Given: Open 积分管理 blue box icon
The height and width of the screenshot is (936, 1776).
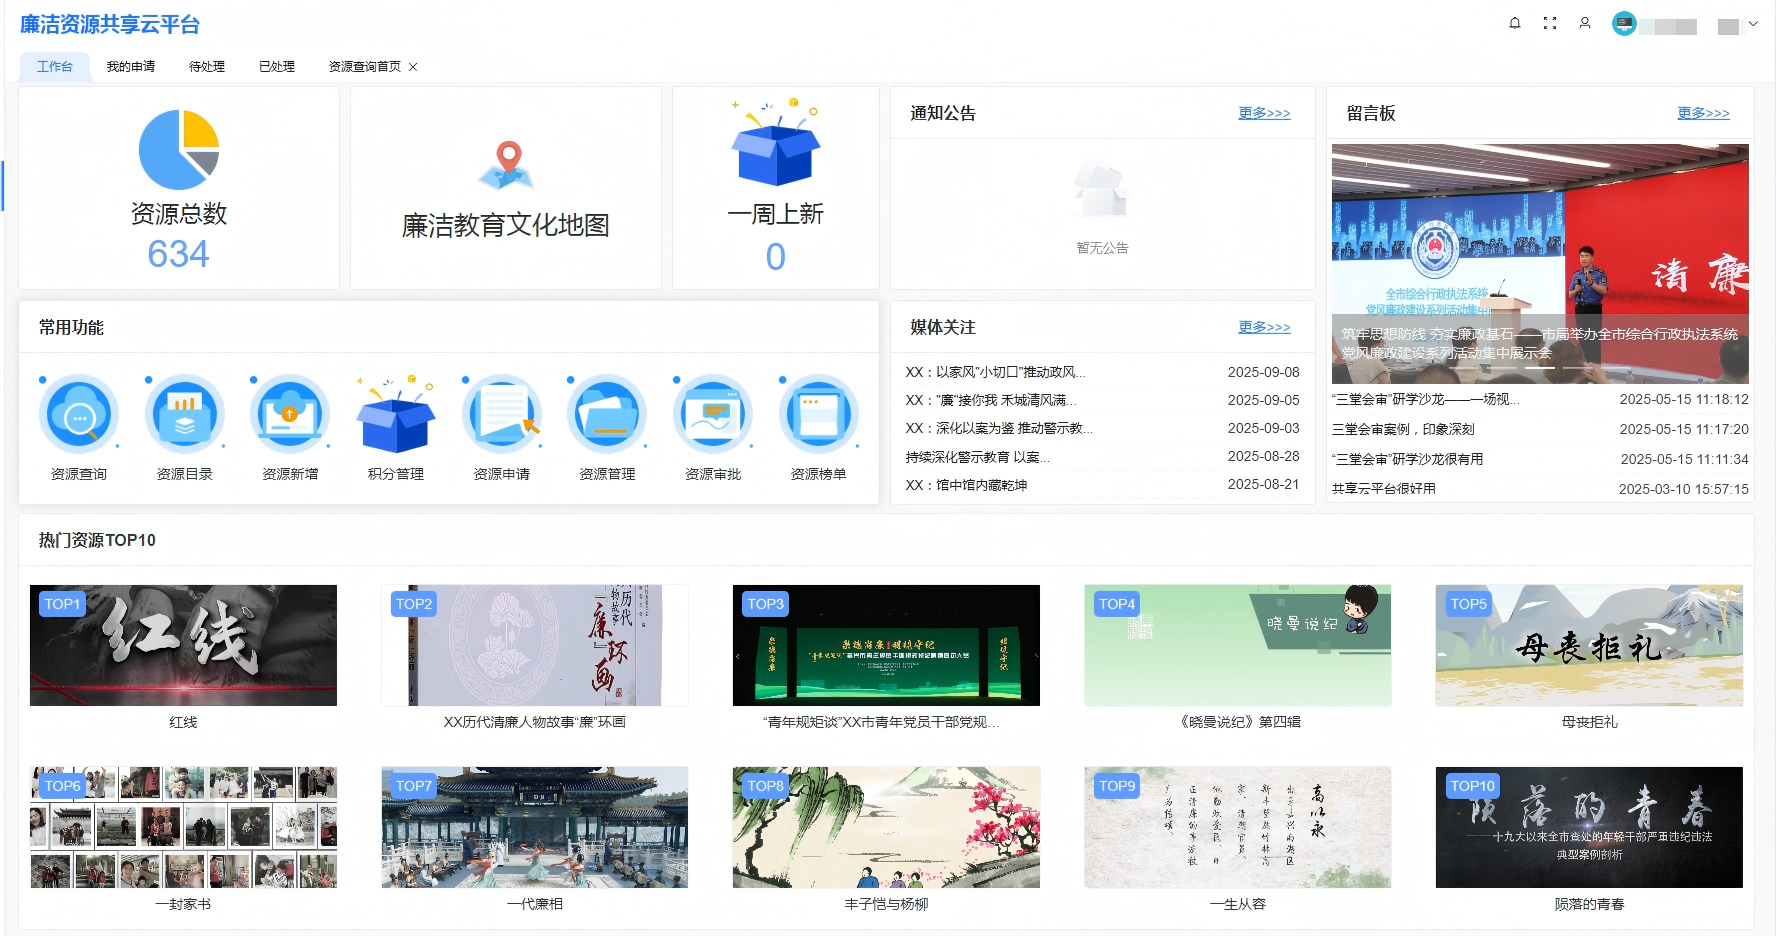Looking at the screenshot, I should (396, 416).
